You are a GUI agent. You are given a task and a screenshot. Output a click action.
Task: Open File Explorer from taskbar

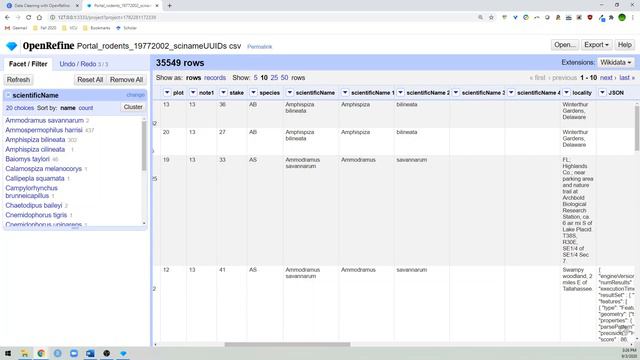coord(24,353)
